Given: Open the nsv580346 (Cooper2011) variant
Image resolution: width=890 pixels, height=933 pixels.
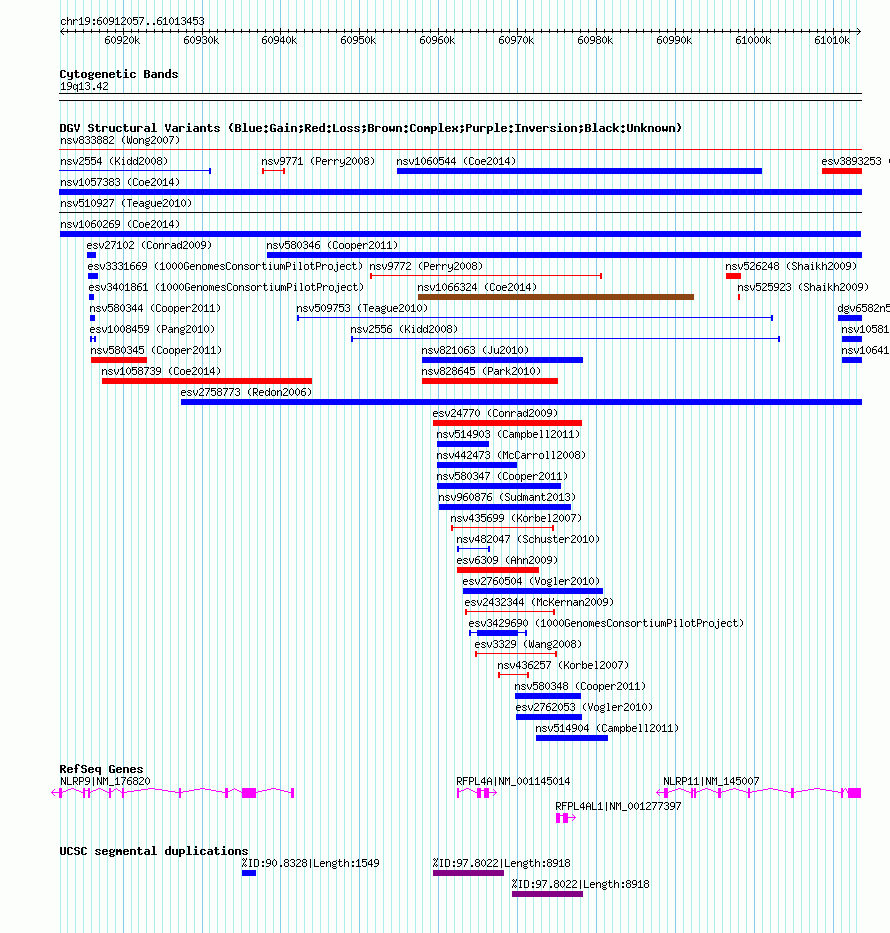Looking at the screenshot, I should tap(332, 245).
